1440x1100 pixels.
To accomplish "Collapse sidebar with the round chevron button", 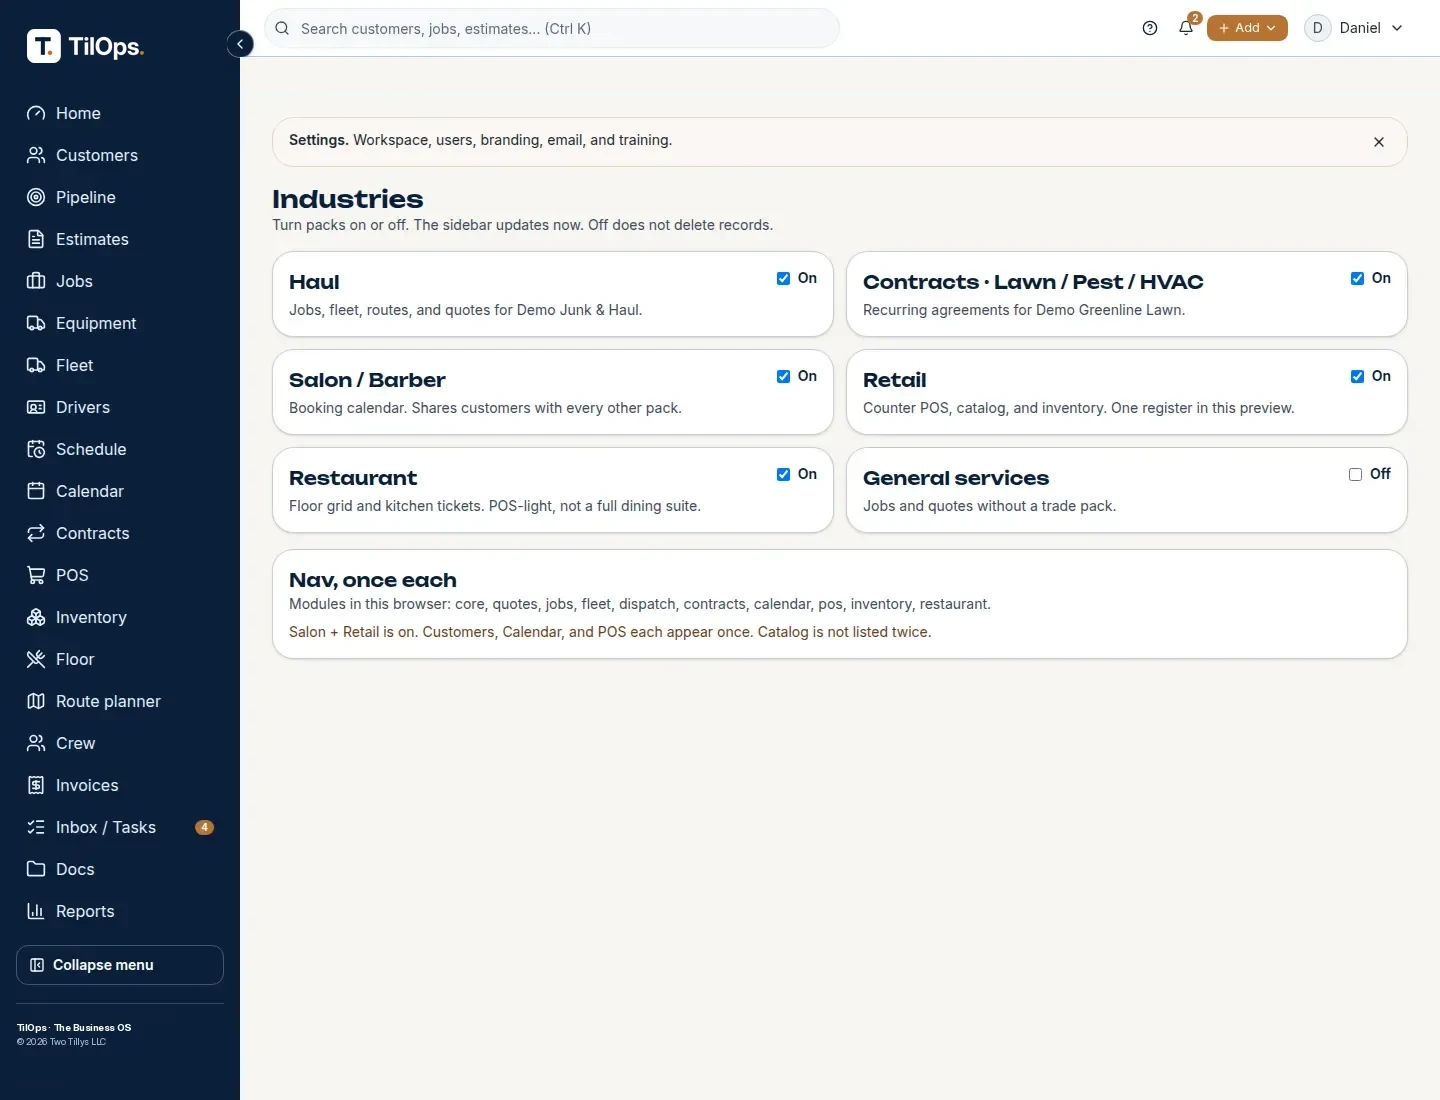I will (240, 44).
